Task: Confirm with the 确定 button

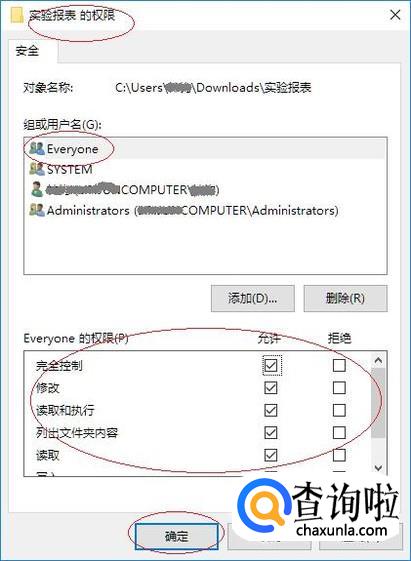Action: 177,536
